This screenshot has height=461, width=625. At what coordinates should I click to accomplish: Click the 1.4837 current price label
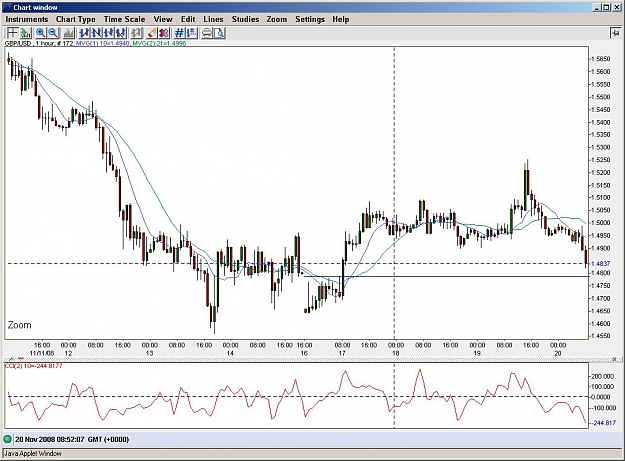[x=600, y=264]
